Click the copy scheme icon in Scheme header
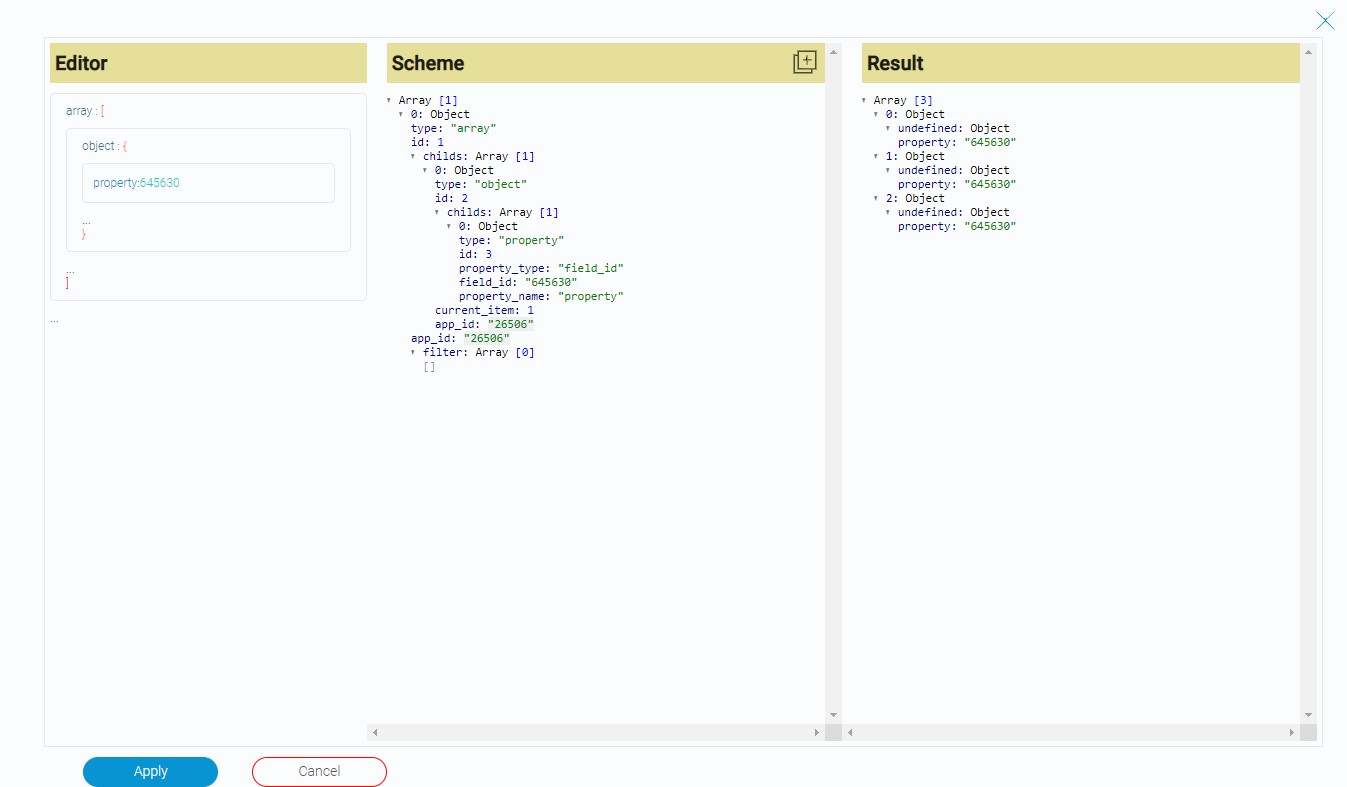This screenshot has height=787, width=1347. [804, 62]
